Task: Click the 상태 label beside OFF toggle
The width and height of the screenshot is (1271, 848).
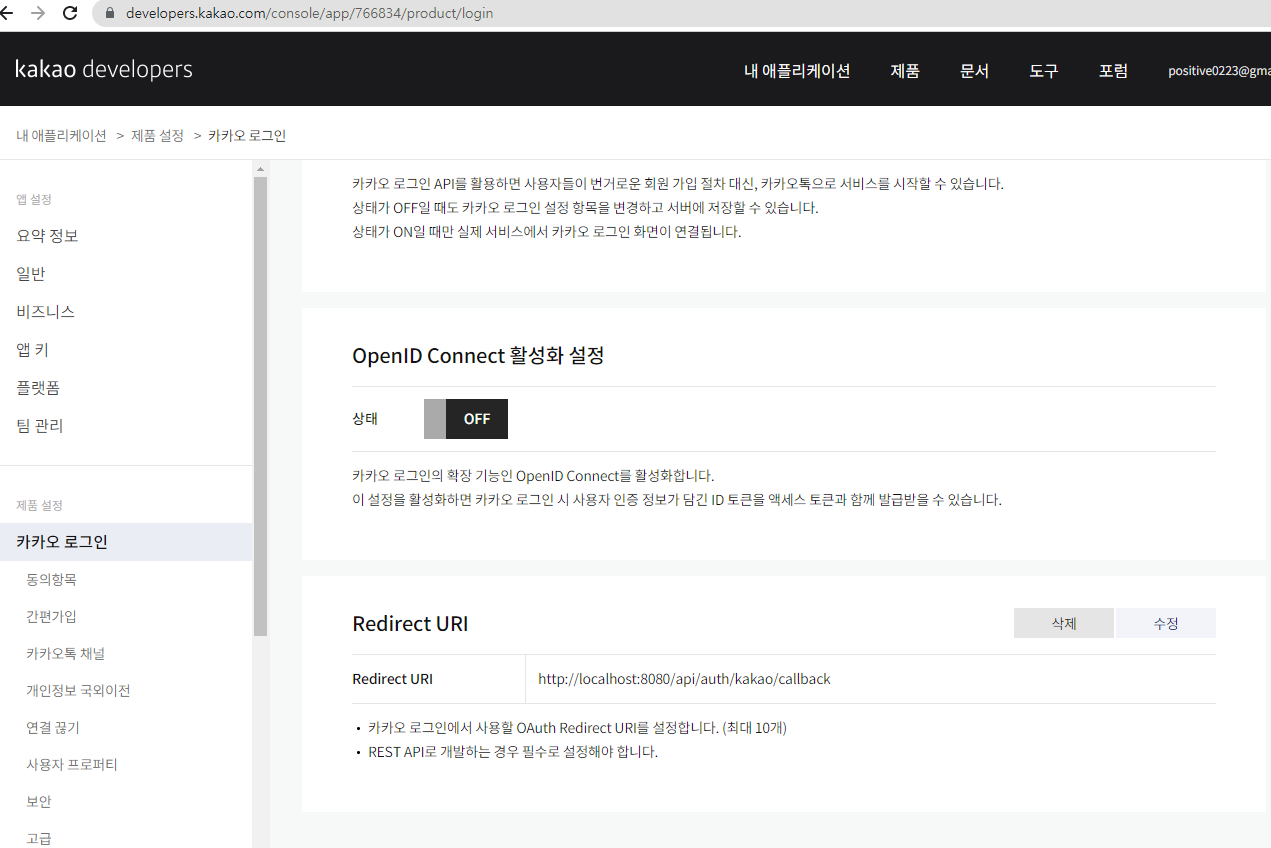Action: tap(365, 419)
